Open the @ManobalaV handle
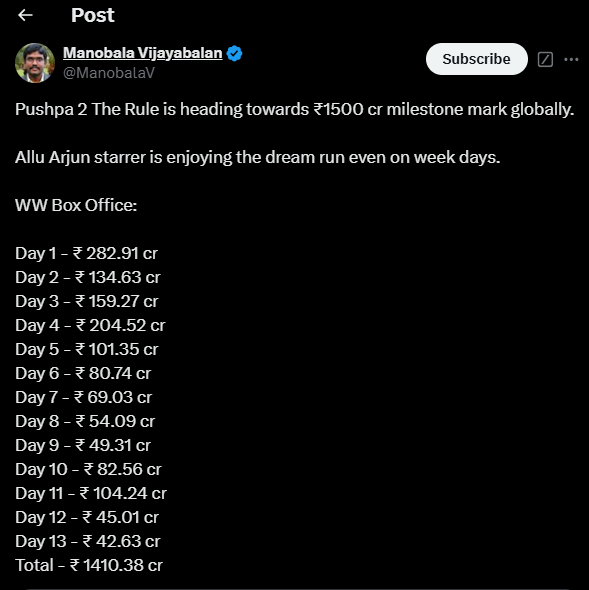This screenshot has height=590, width=589. pos(109,73)
